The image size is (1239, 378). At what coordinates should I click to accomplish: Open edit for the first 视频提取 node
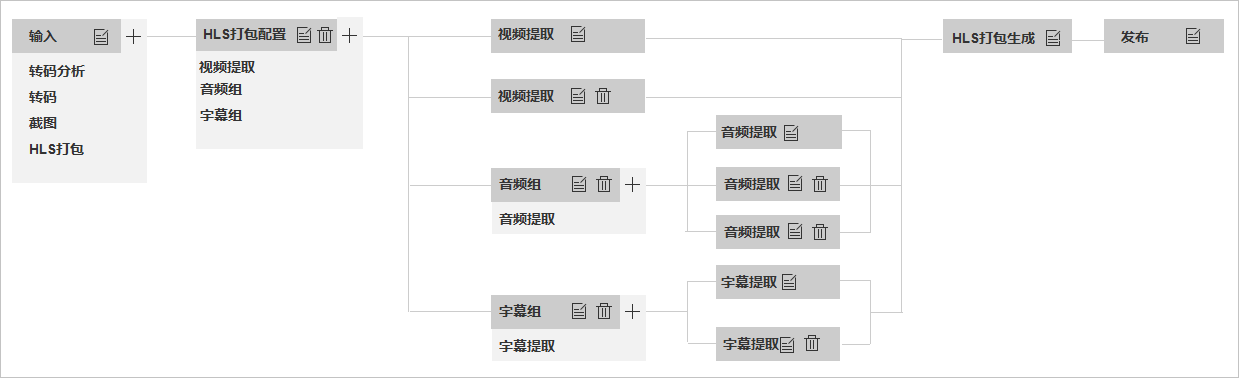(x=578, y=35)
